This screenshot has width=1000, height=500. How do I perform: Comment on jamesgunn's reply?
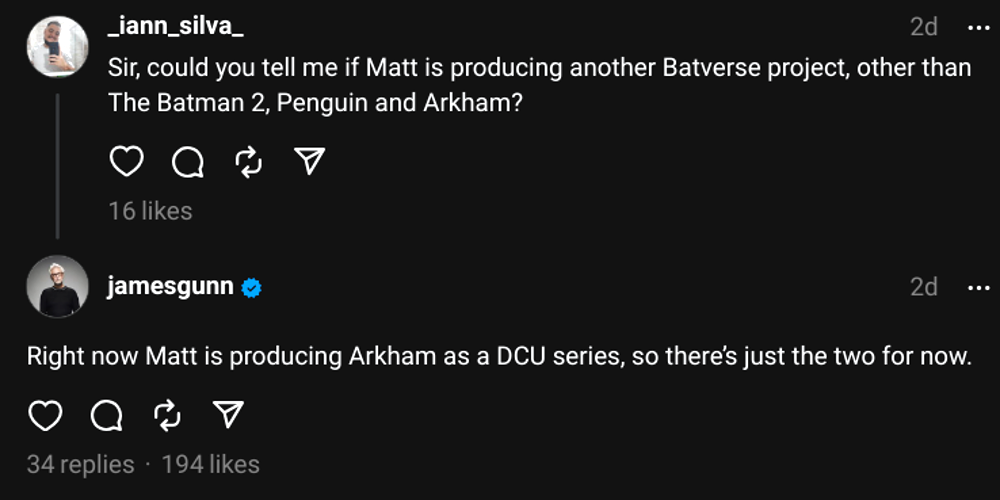coord(107,415)
